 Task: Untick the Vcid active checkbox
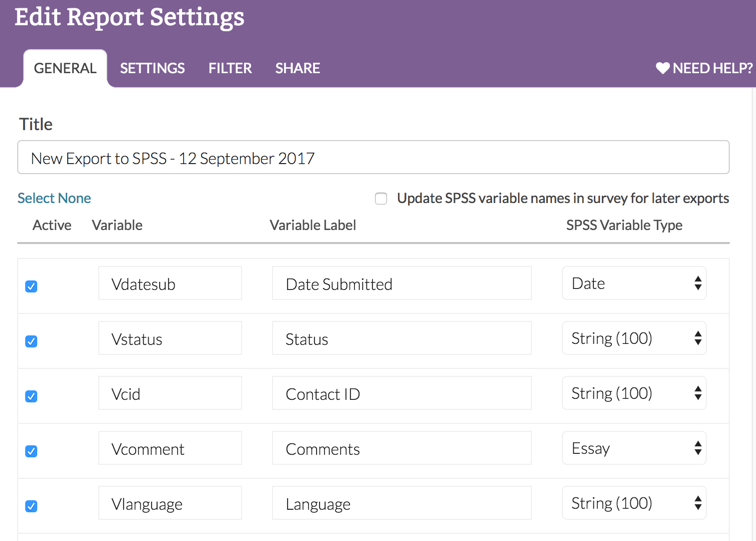coord(31,396)
